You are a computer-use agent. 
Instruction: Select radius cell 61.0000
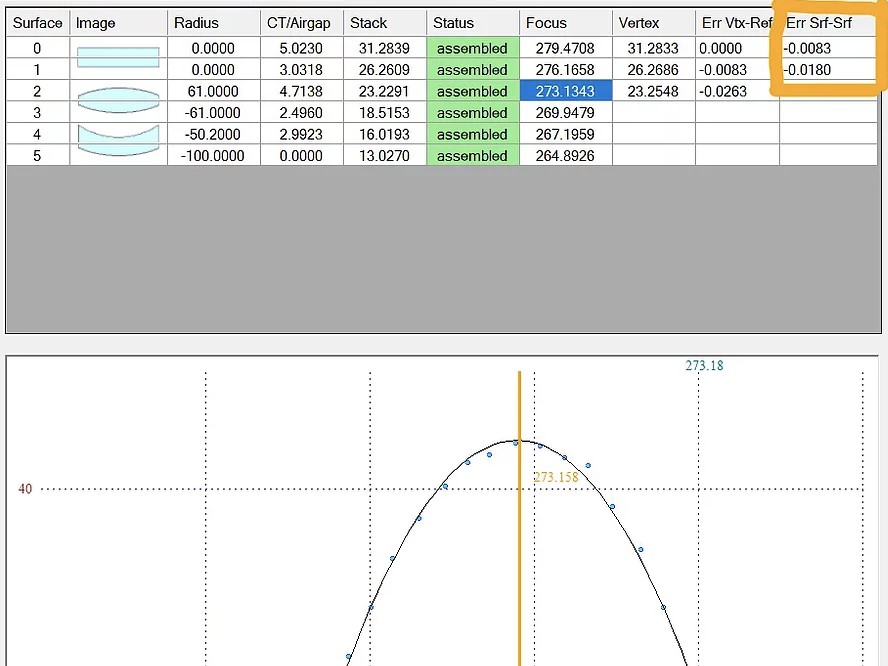(214, 91)
